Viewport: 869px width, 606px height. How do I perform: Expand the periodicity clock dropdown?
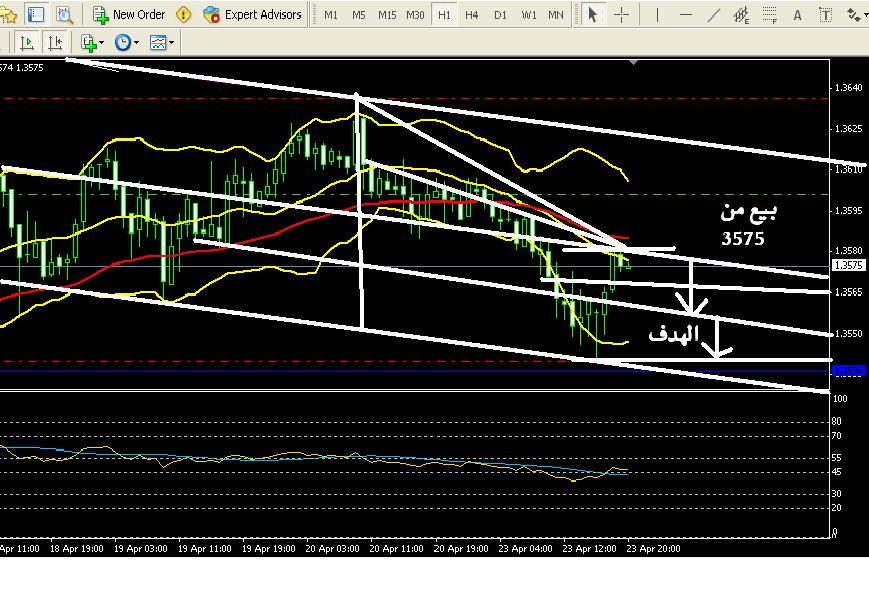pyautogui.click(x=126, y=43)
